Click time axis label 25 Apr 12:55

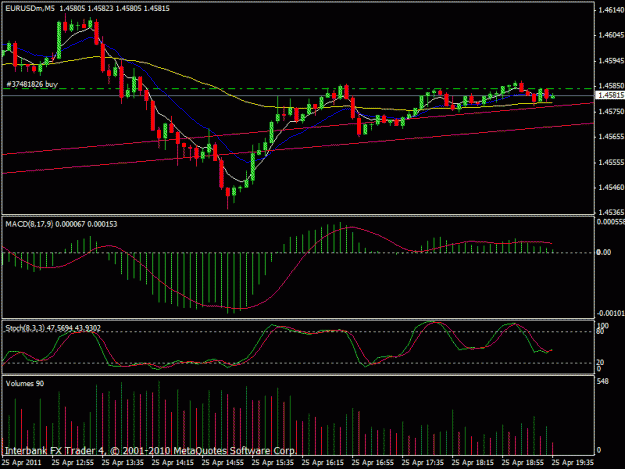(x=73, y=462)
